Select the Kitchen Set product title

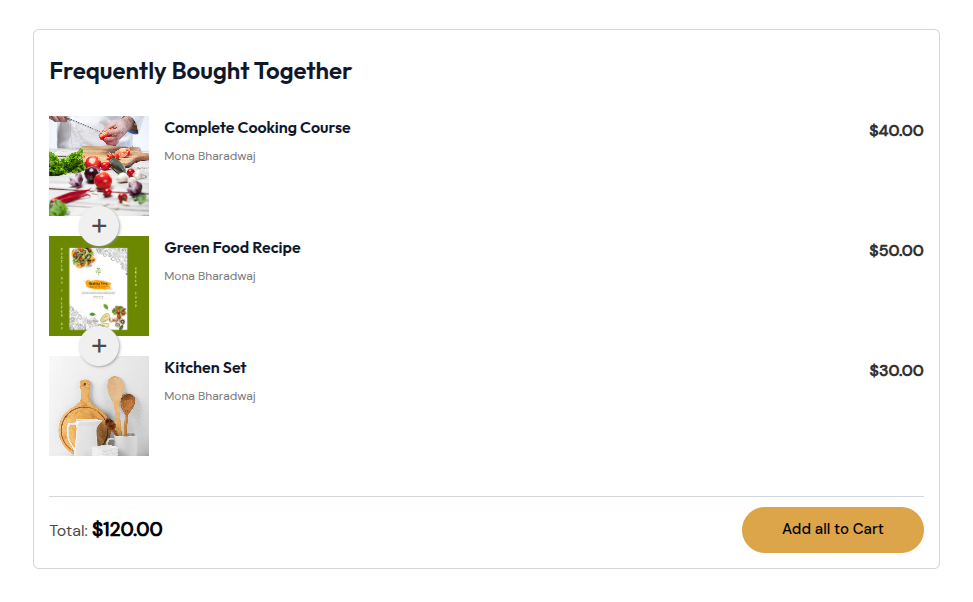pos(205,367)
